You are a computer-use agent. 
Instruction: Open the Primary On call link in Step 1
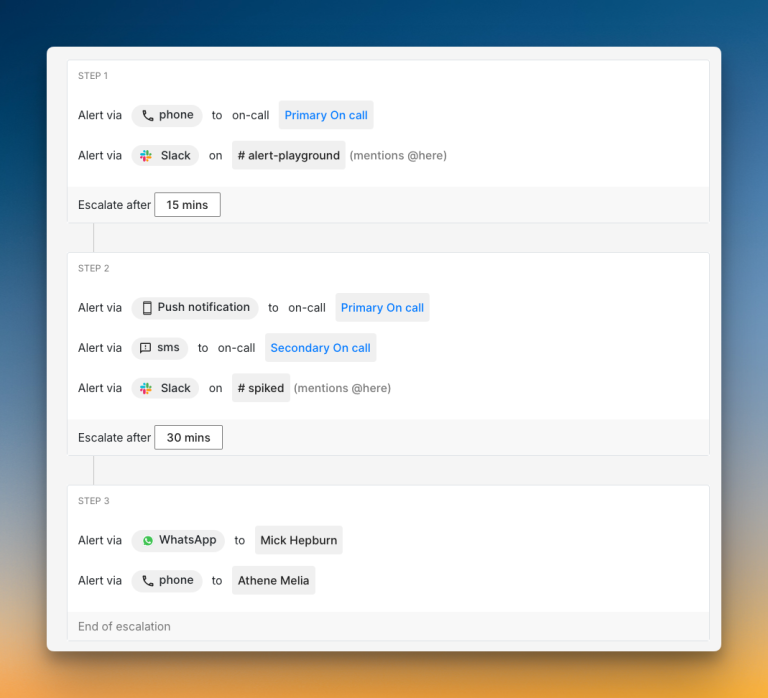[x=326, y=116]
